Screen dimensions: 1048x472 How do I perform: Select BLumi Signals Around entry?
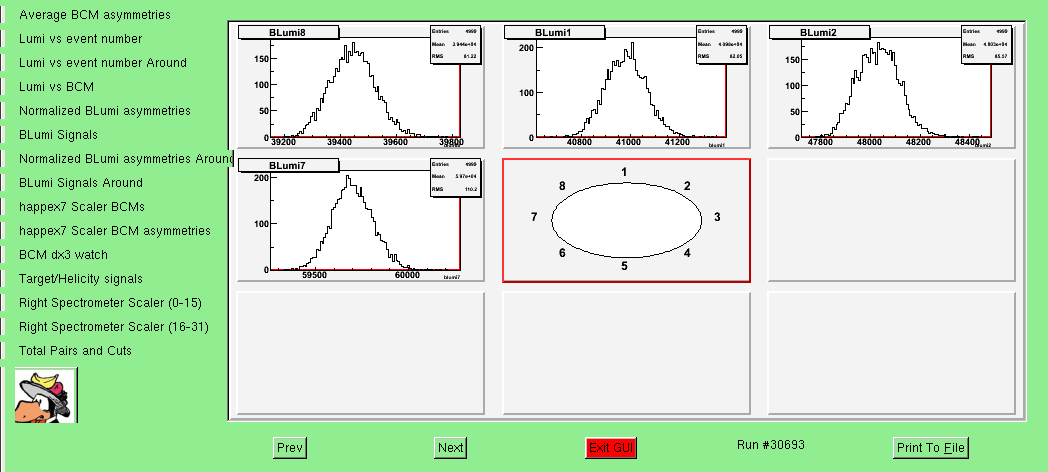coord(80,183)
